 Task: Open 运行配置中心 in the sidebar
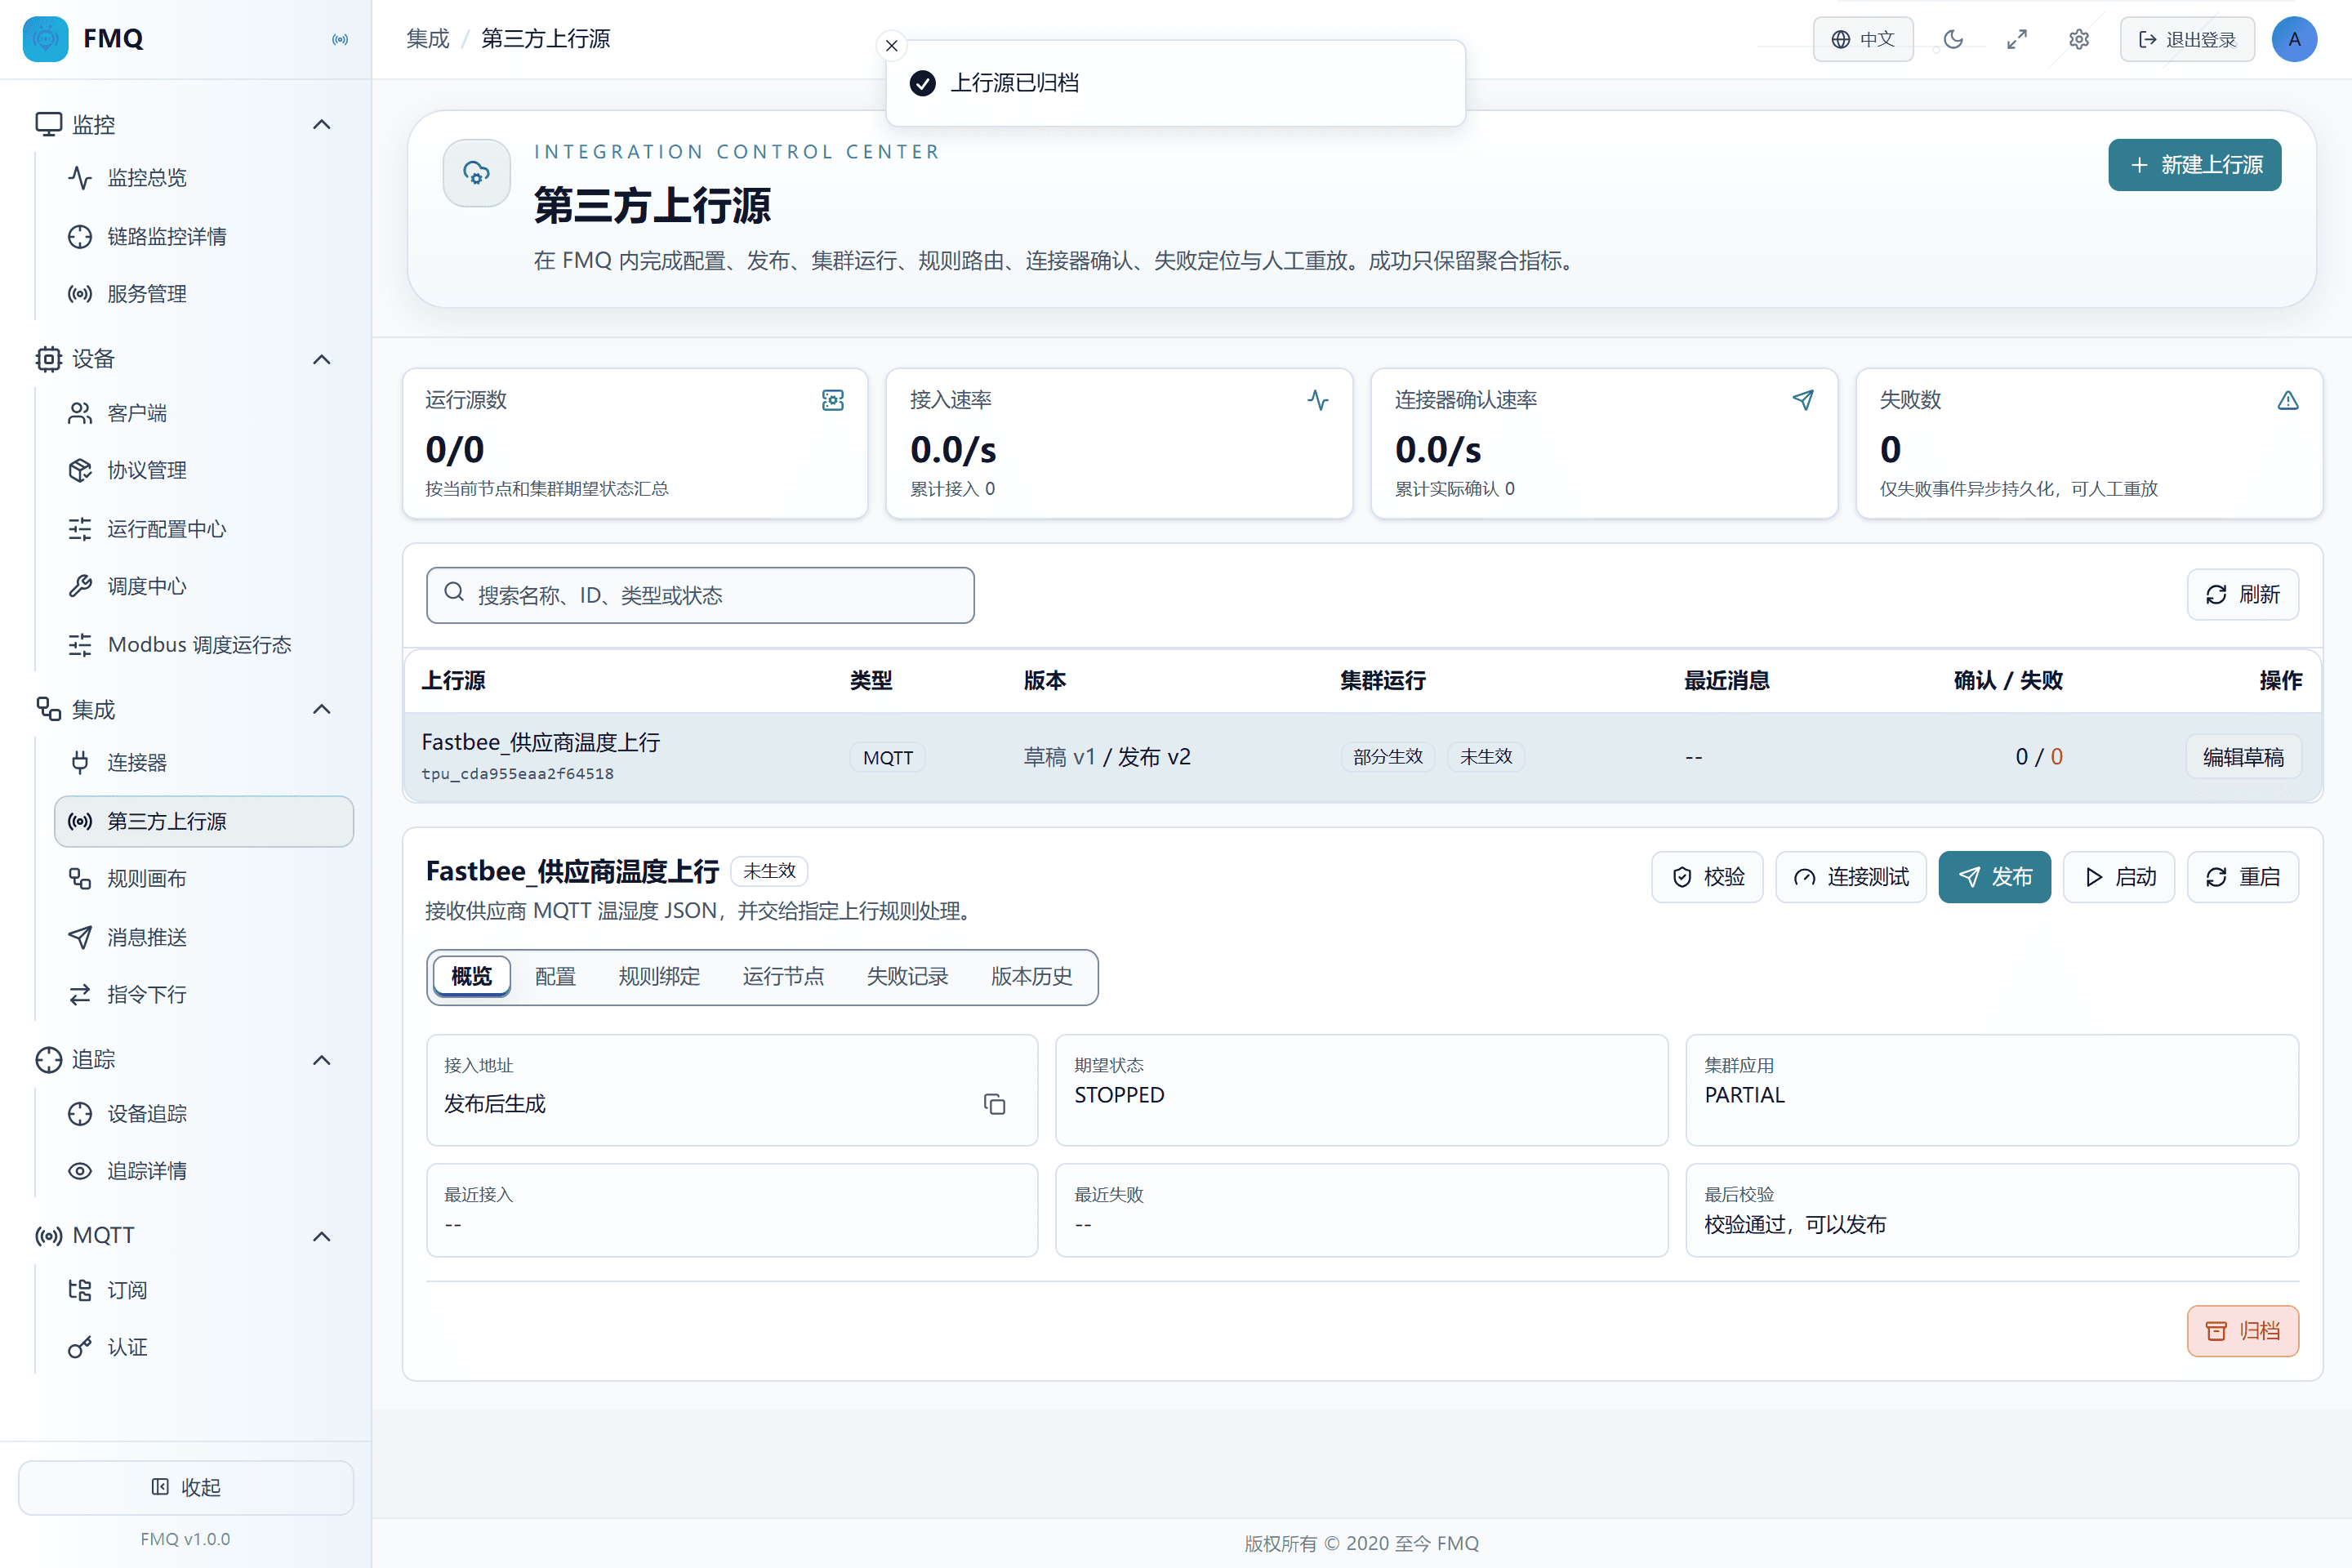[x=204, y=528]
